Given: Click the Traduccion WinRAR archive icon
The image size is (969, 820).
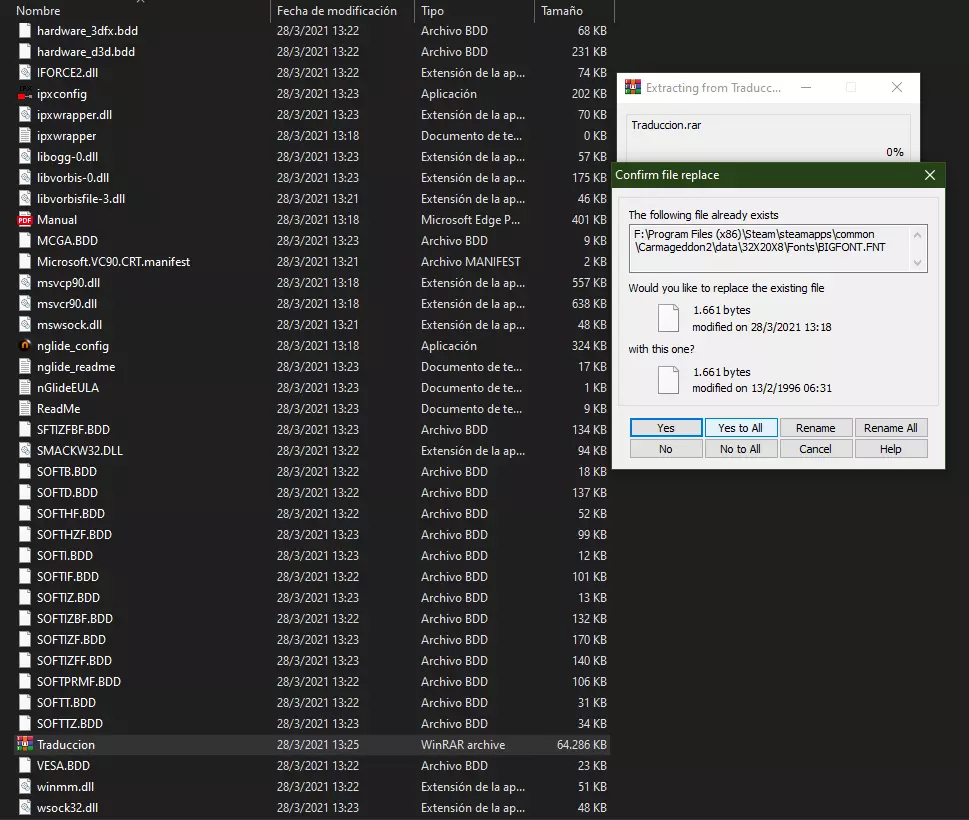Looking at the screenshot, I should point(25,745).
